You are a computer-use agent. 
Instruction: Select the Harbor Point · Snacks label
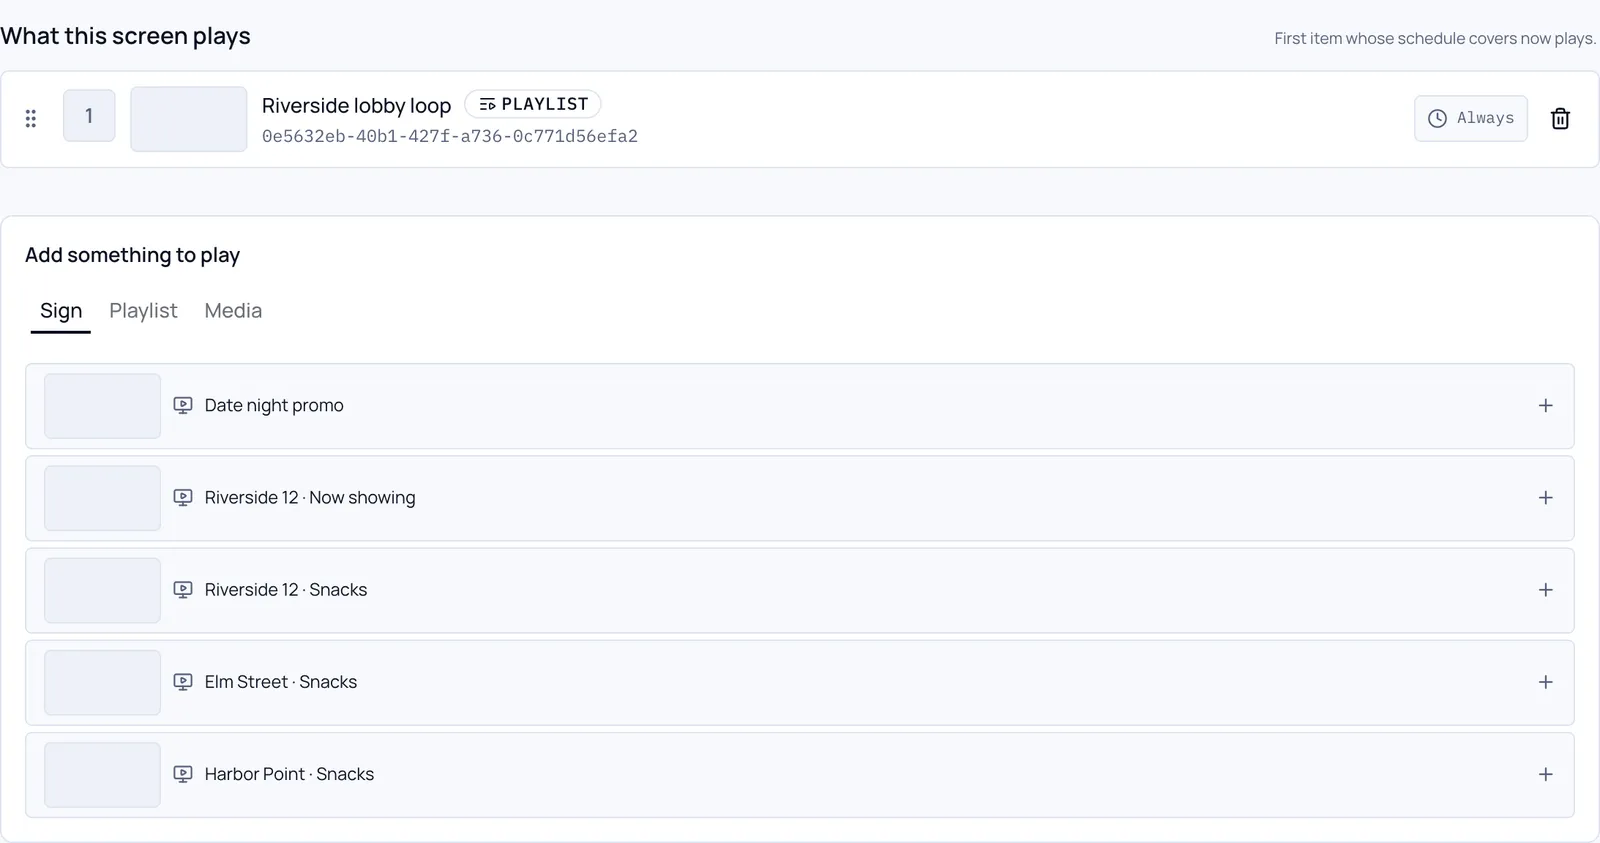tap(289, 774)
